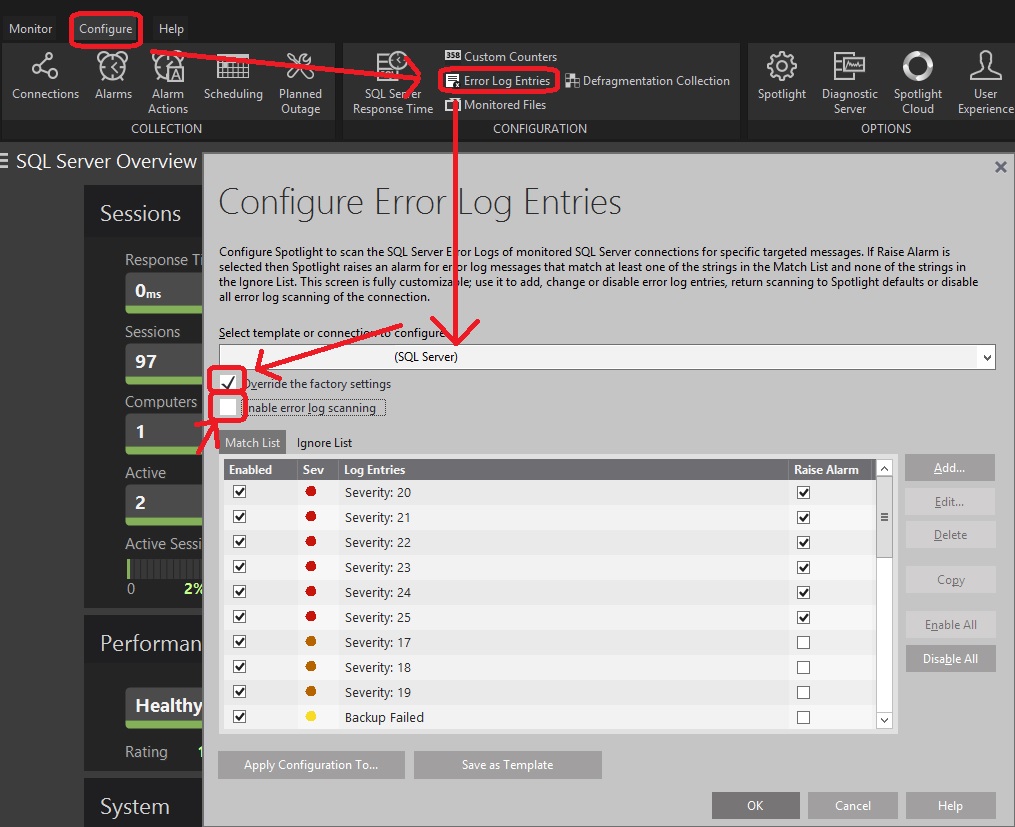The height and width of the screenshot is (827, 1015).
Task: Select the Match List tab
Action: (x=252, y=443)
